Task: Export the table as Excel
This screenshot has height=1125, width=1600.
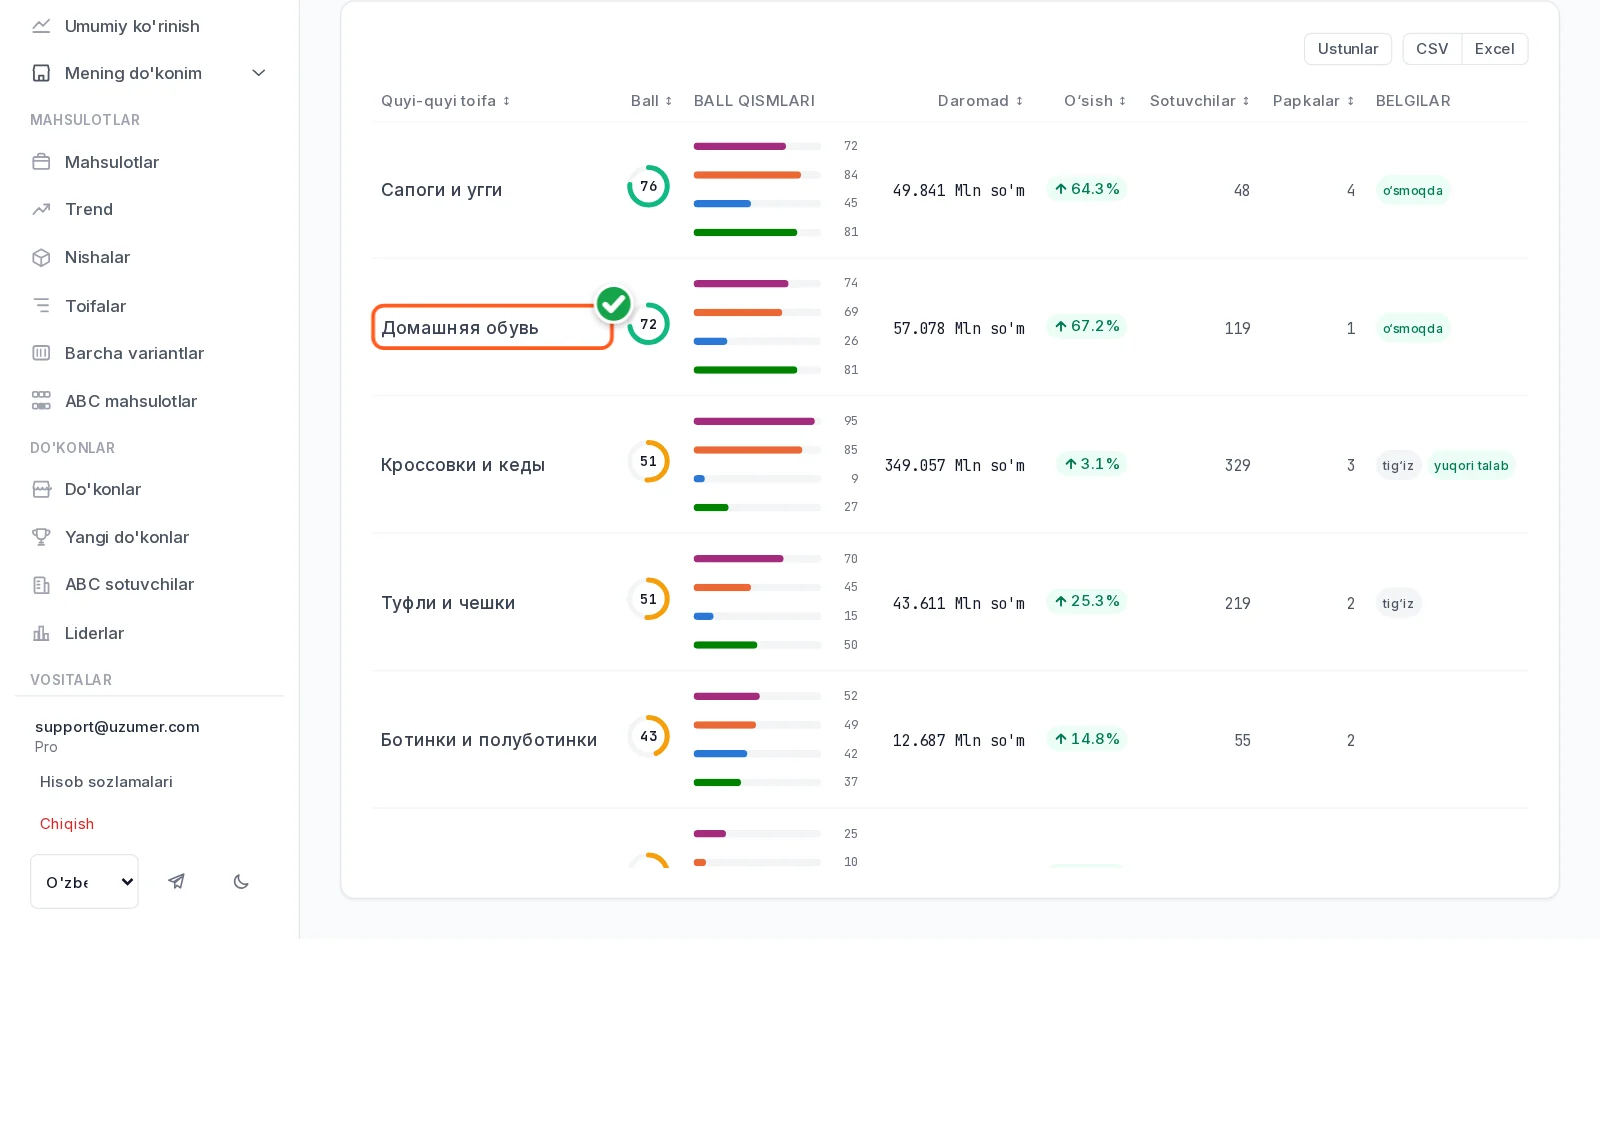Action: tap(1495, 49)
